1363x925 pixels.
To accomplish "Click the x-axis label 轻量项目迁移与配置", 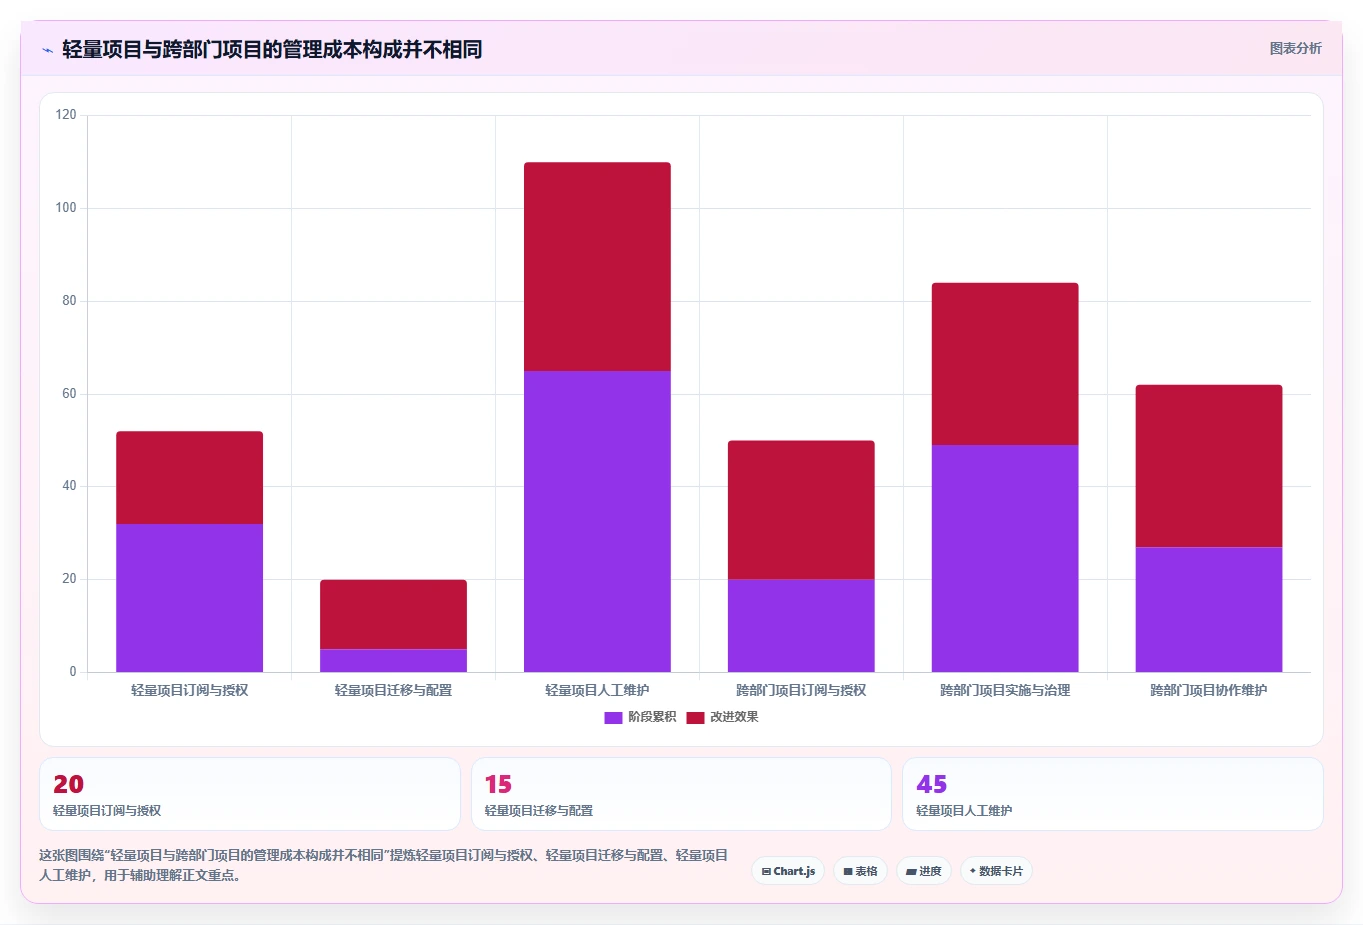I will [393, 690].
